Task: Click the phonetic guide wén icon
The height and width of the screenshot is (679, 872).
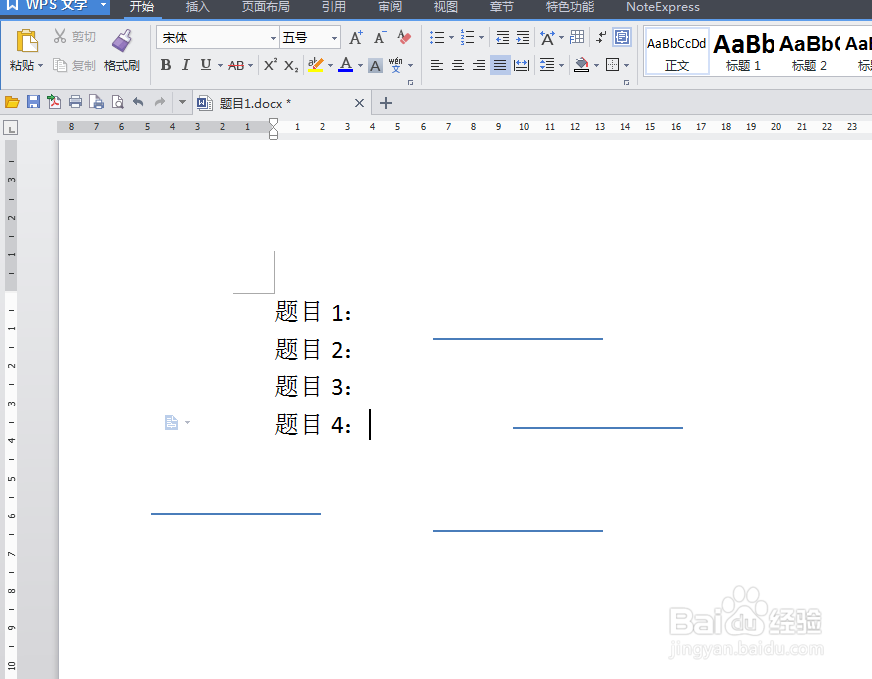Action: [x=395, y=65]
